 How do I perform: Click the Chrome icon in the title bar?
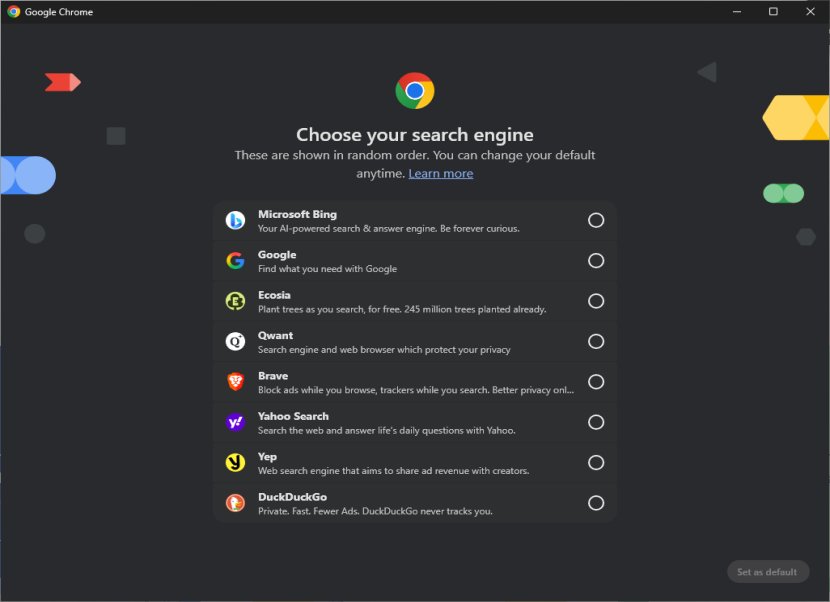14,12
